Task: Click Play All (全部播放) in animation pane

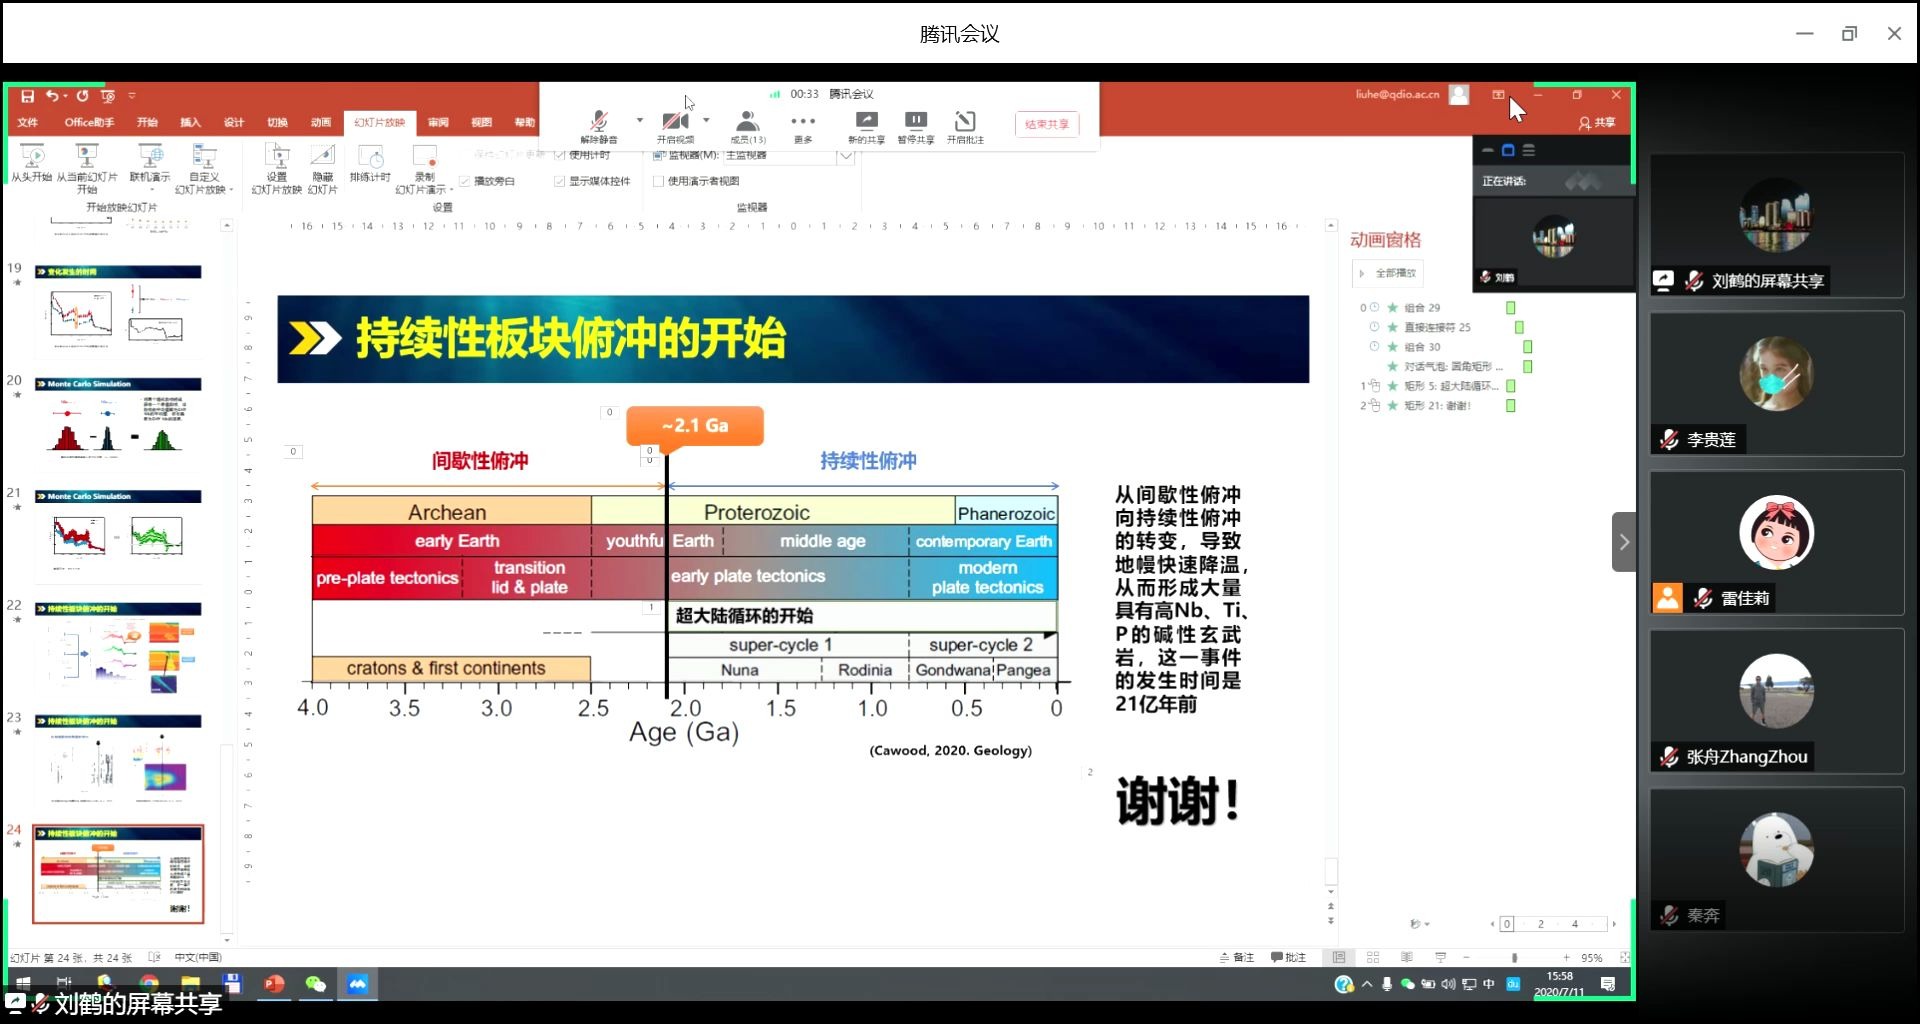Action: pyautogui.click(x=1387, y=273)
